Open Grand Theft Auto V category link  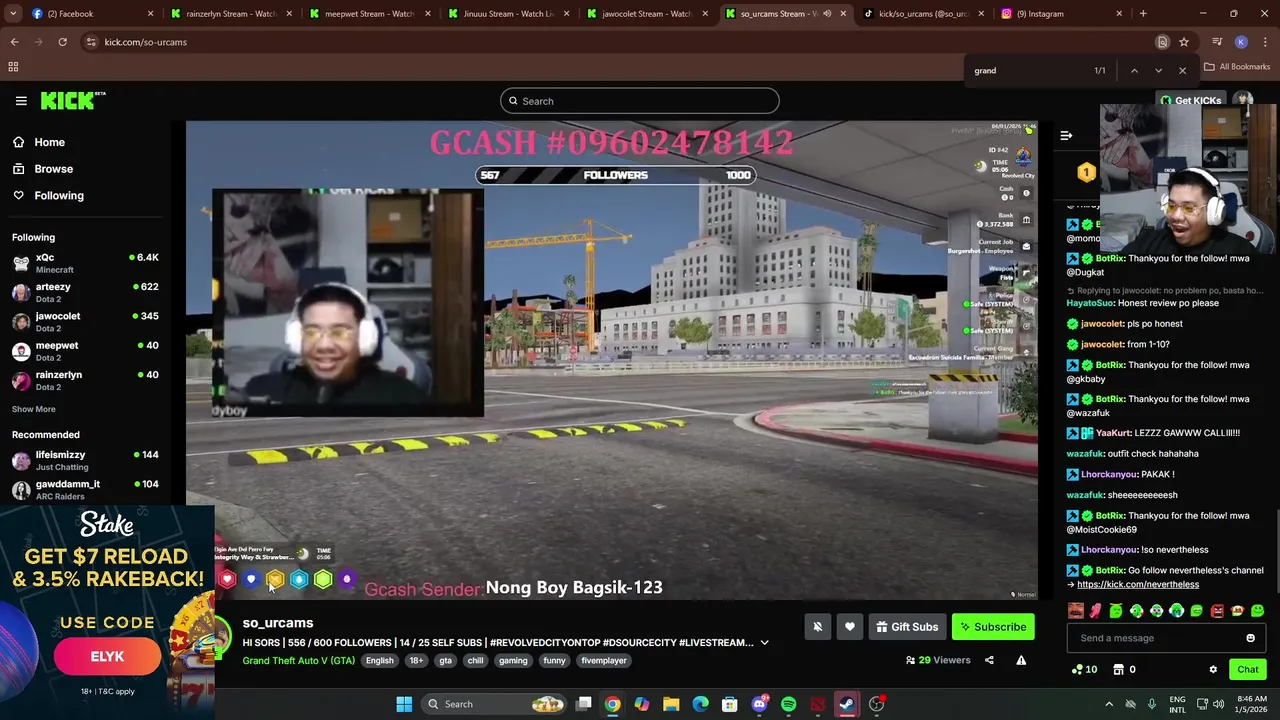(298, 660)
